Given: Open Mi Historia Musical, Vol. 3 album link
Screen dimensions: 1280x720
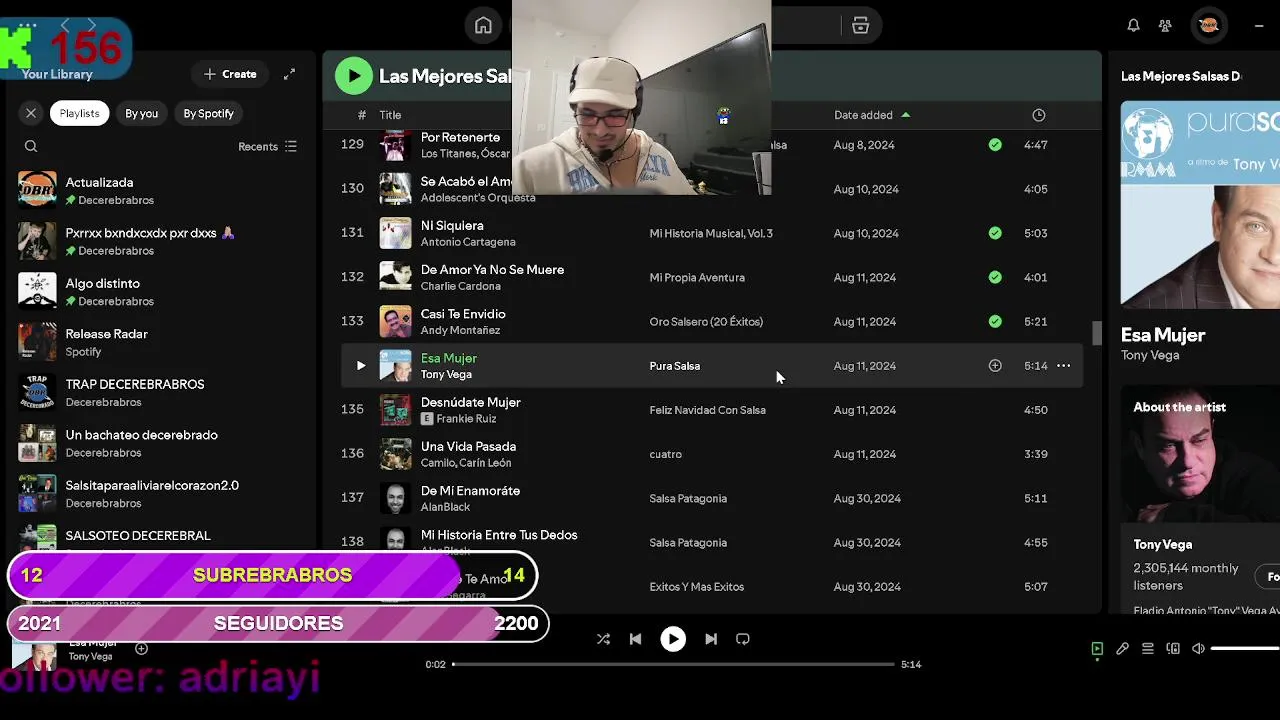Looking at the screenshot, I should click(711, 233).
